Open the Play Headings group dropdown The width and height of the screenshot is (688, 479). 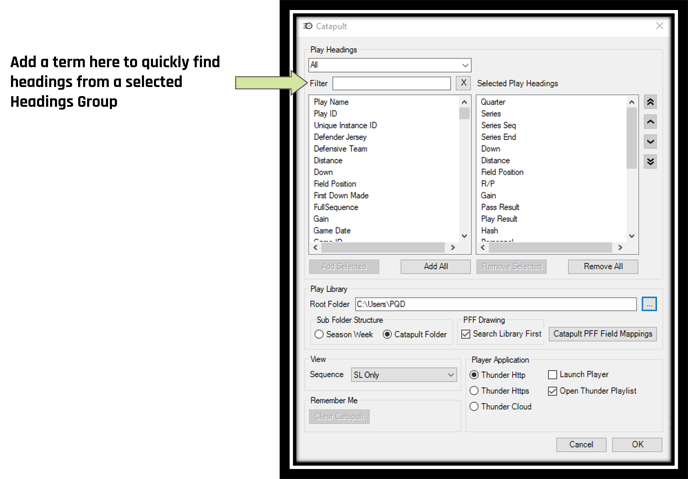(x=390, y=65)
